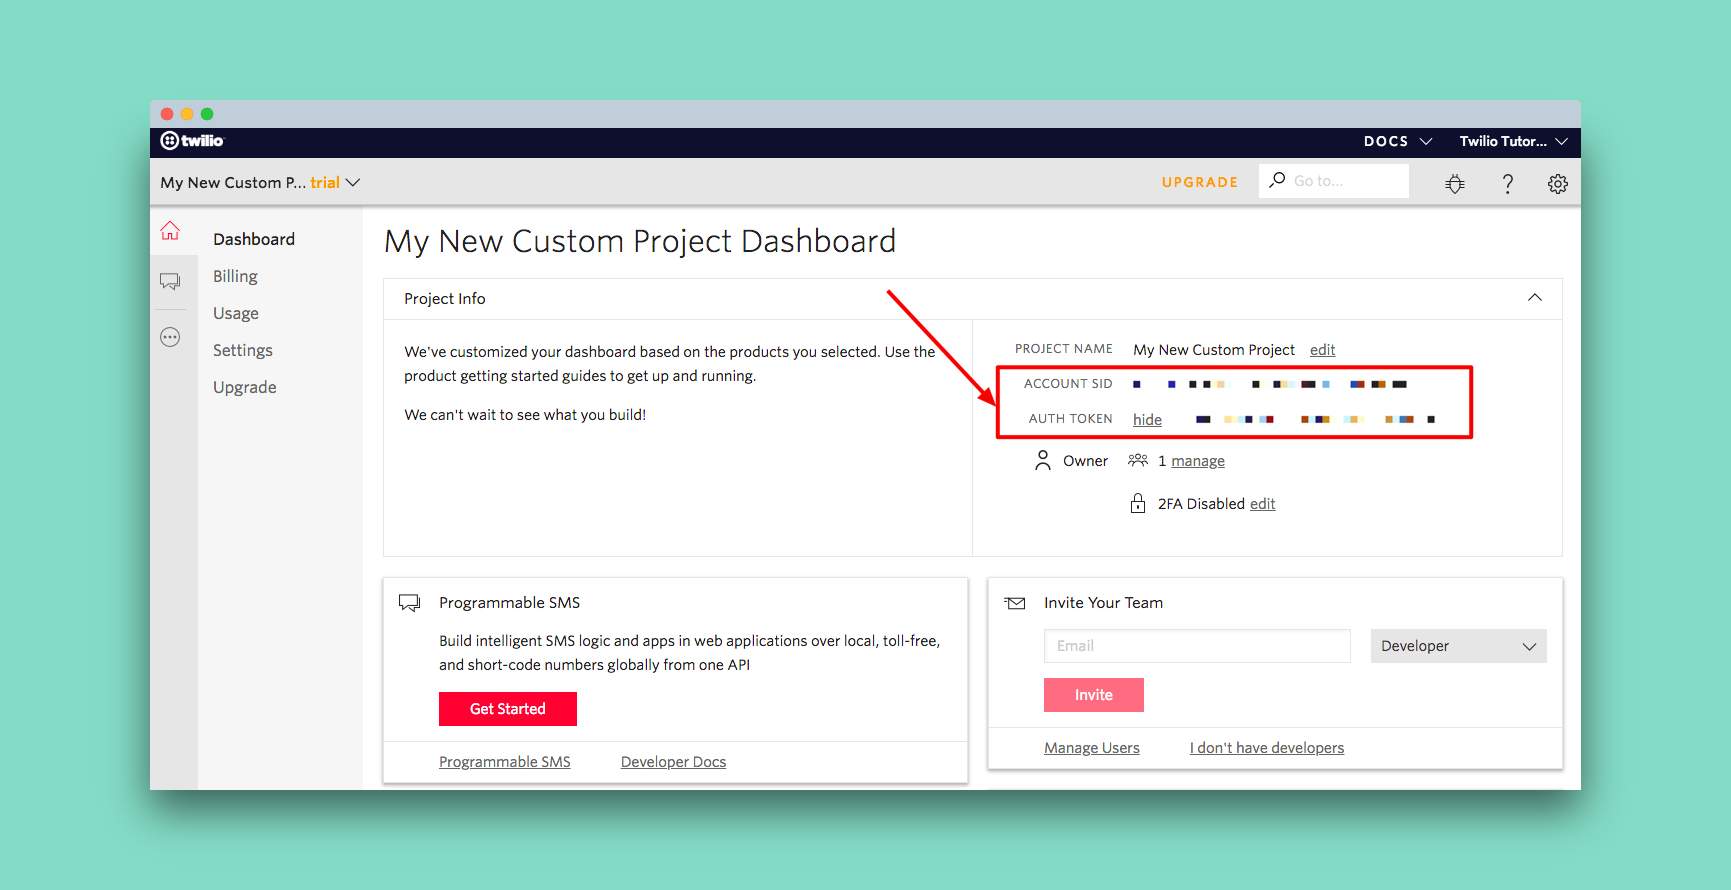Click the My New Custom Project name value
1731x890 pixels.
(1214, 349)
